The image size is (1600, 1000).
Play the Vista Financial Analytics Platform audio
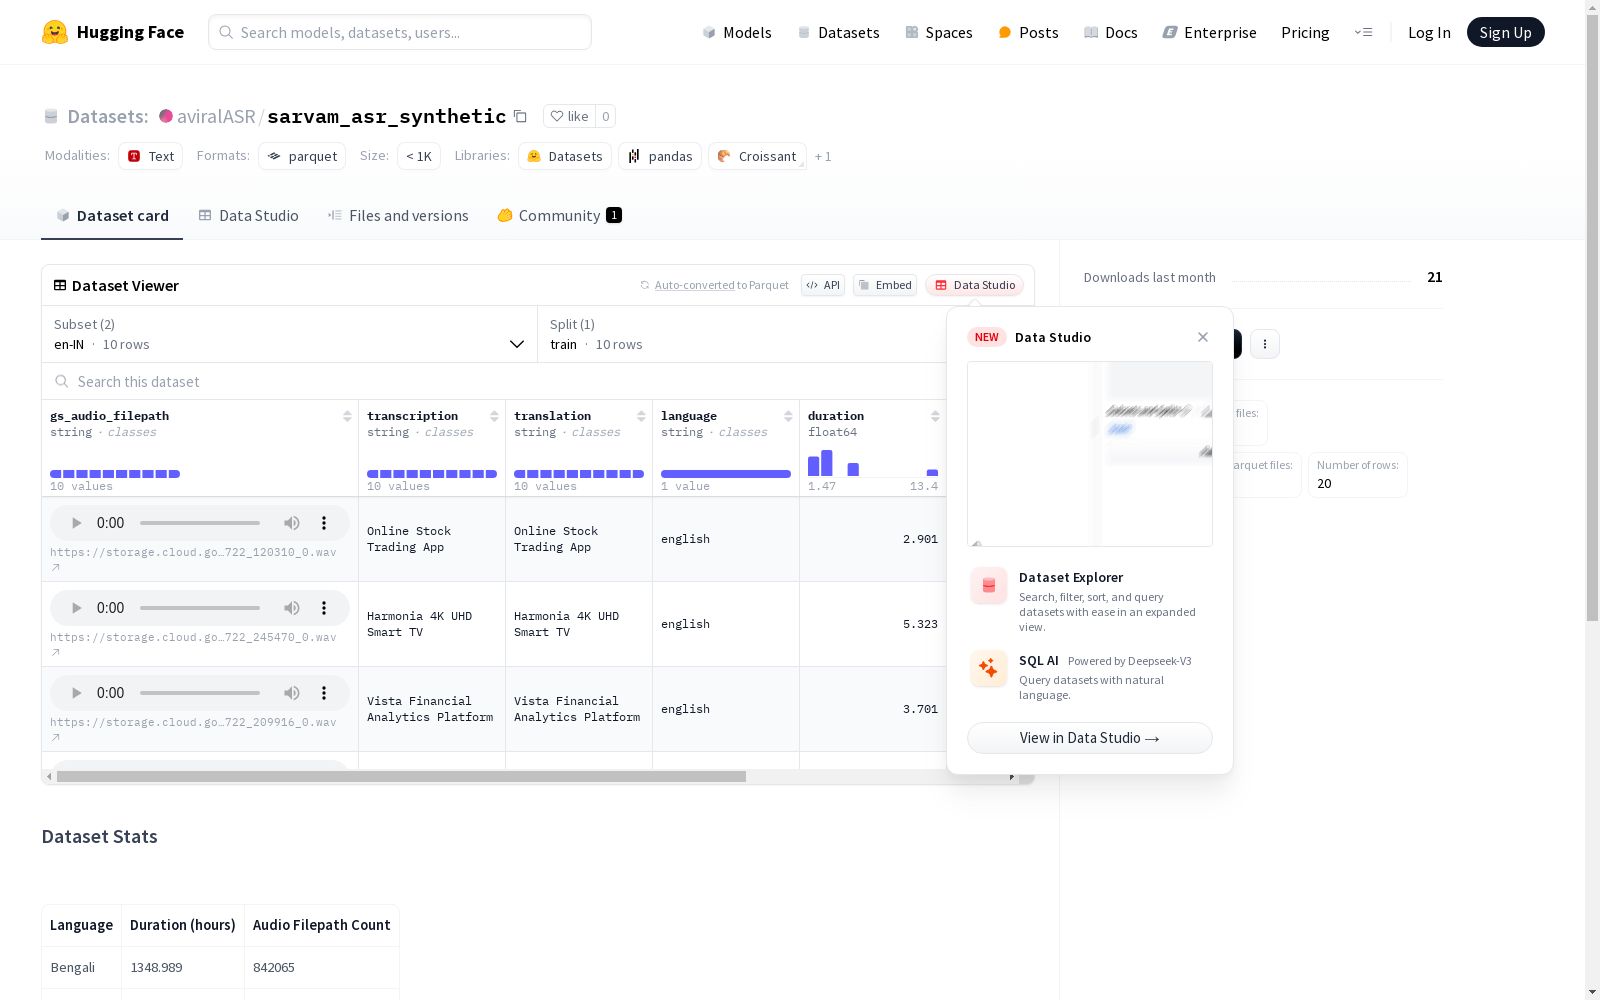point(77,693)
